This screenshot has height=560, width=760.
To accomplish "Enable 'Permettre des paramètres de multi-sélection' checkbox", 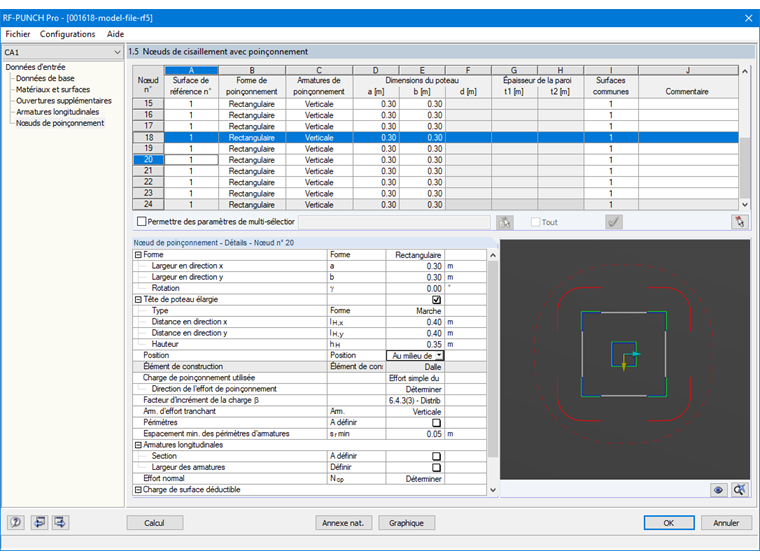I will coord(142,222).
